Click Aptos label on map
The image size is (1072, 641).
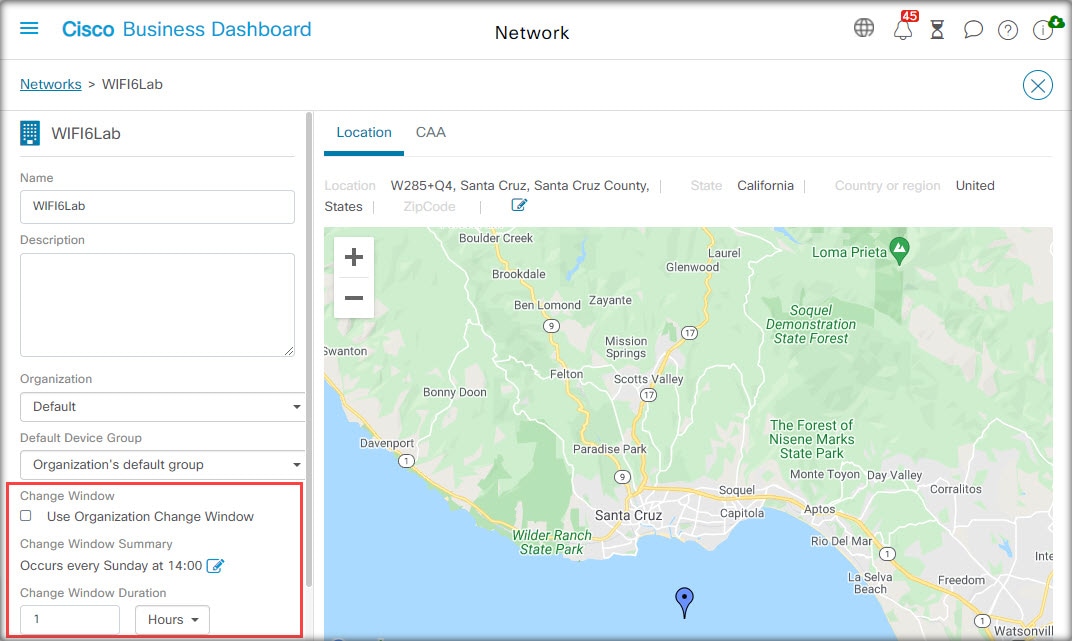pos(820,509)
